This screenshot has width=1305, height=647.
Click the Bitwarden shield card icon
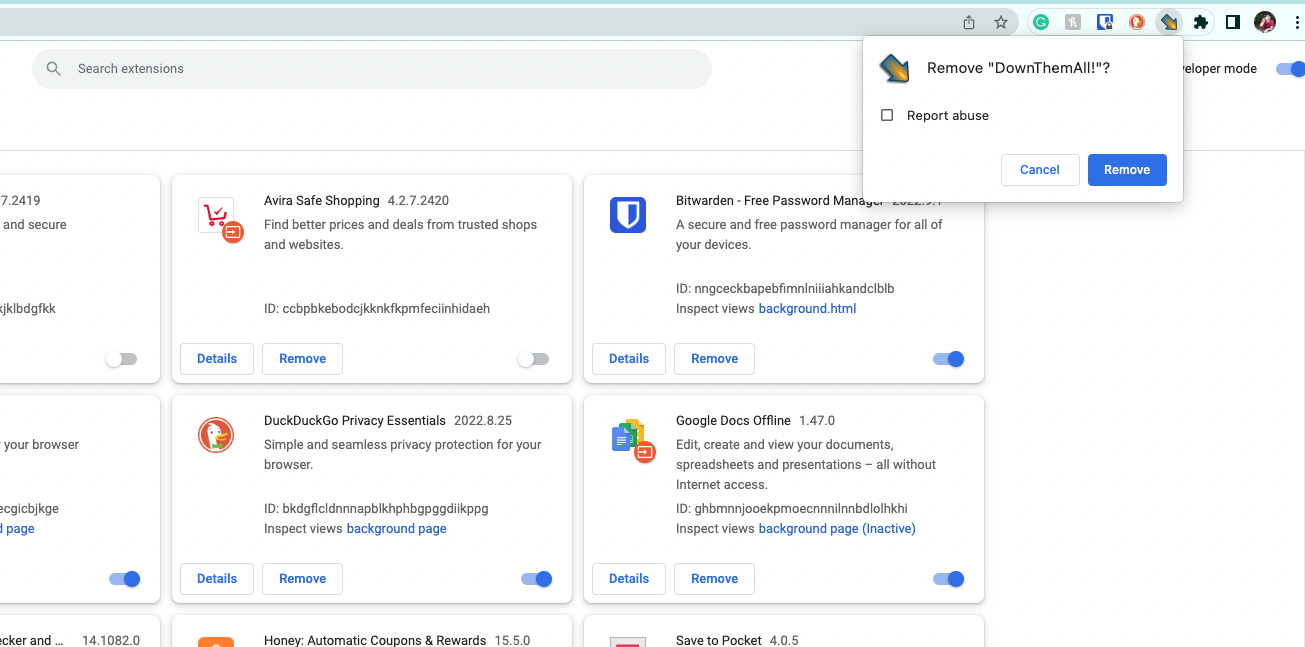point(628,215)
